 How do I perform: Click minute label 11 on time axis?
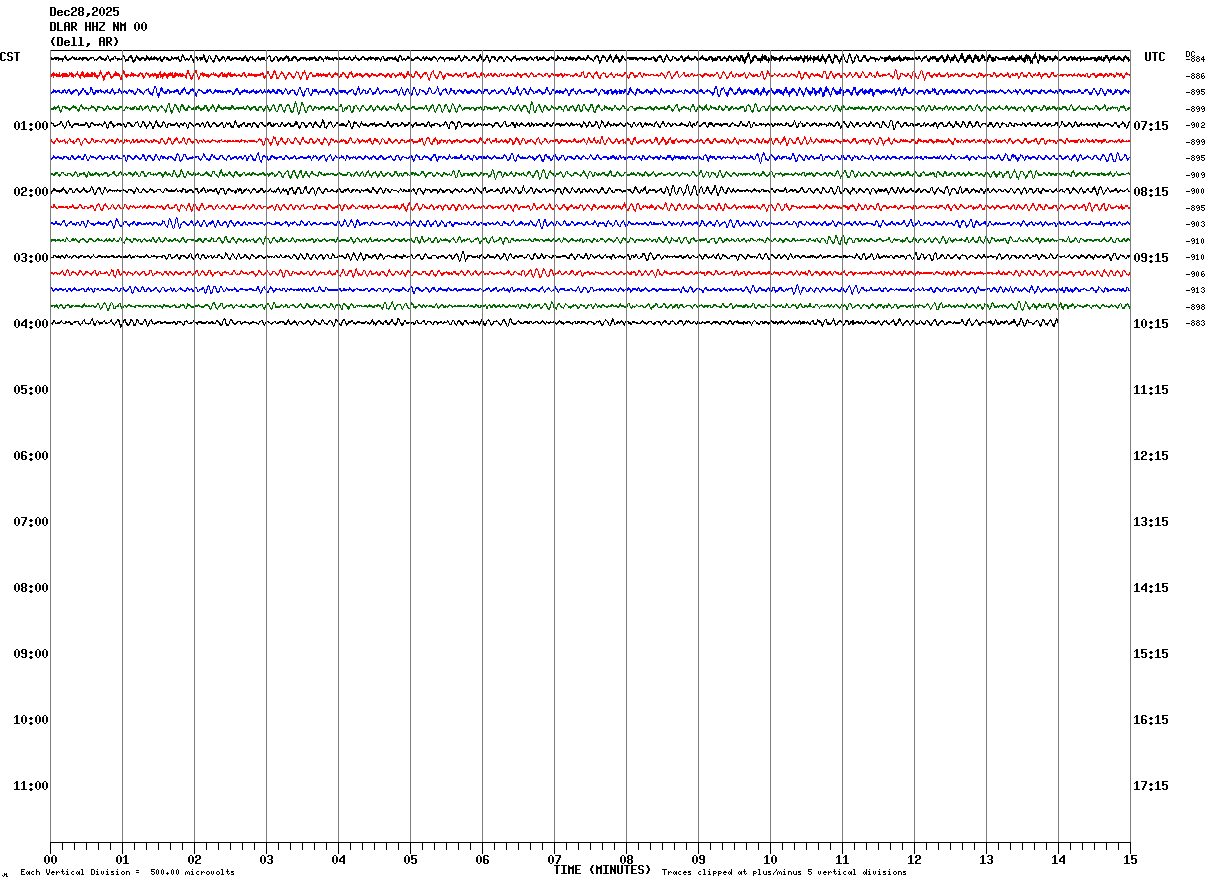(x=842, y=860)
